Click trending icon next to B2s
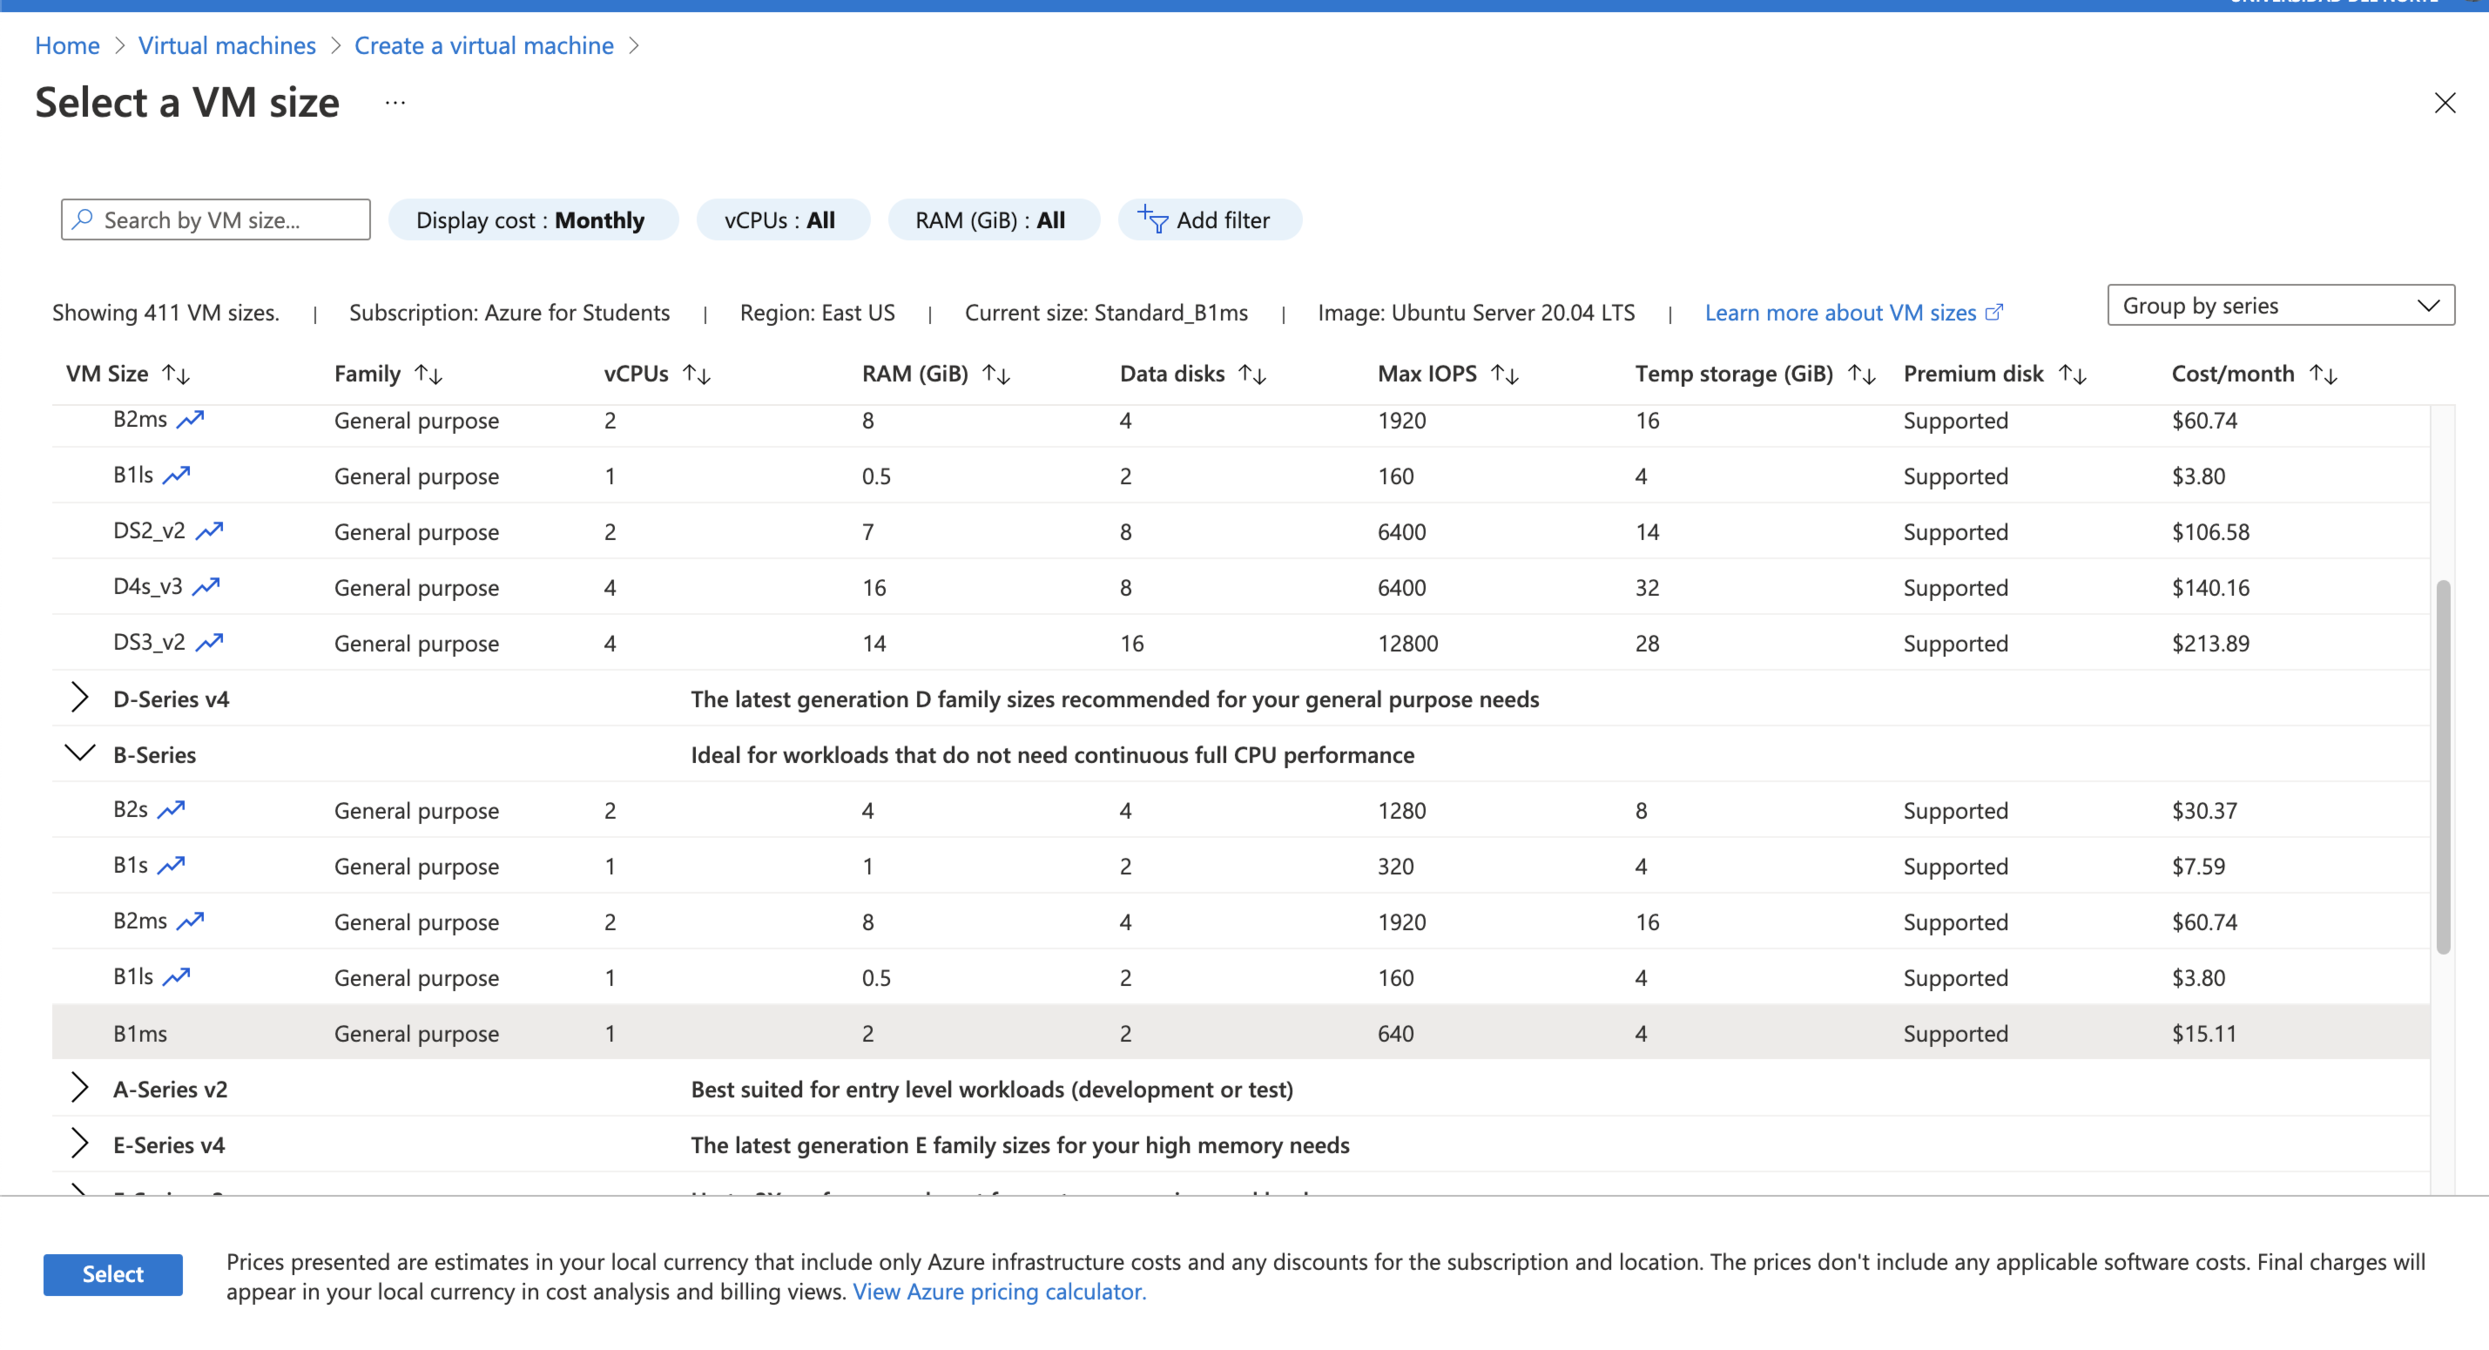Viewport: 2489px width, 1350px height. point(171,810)
